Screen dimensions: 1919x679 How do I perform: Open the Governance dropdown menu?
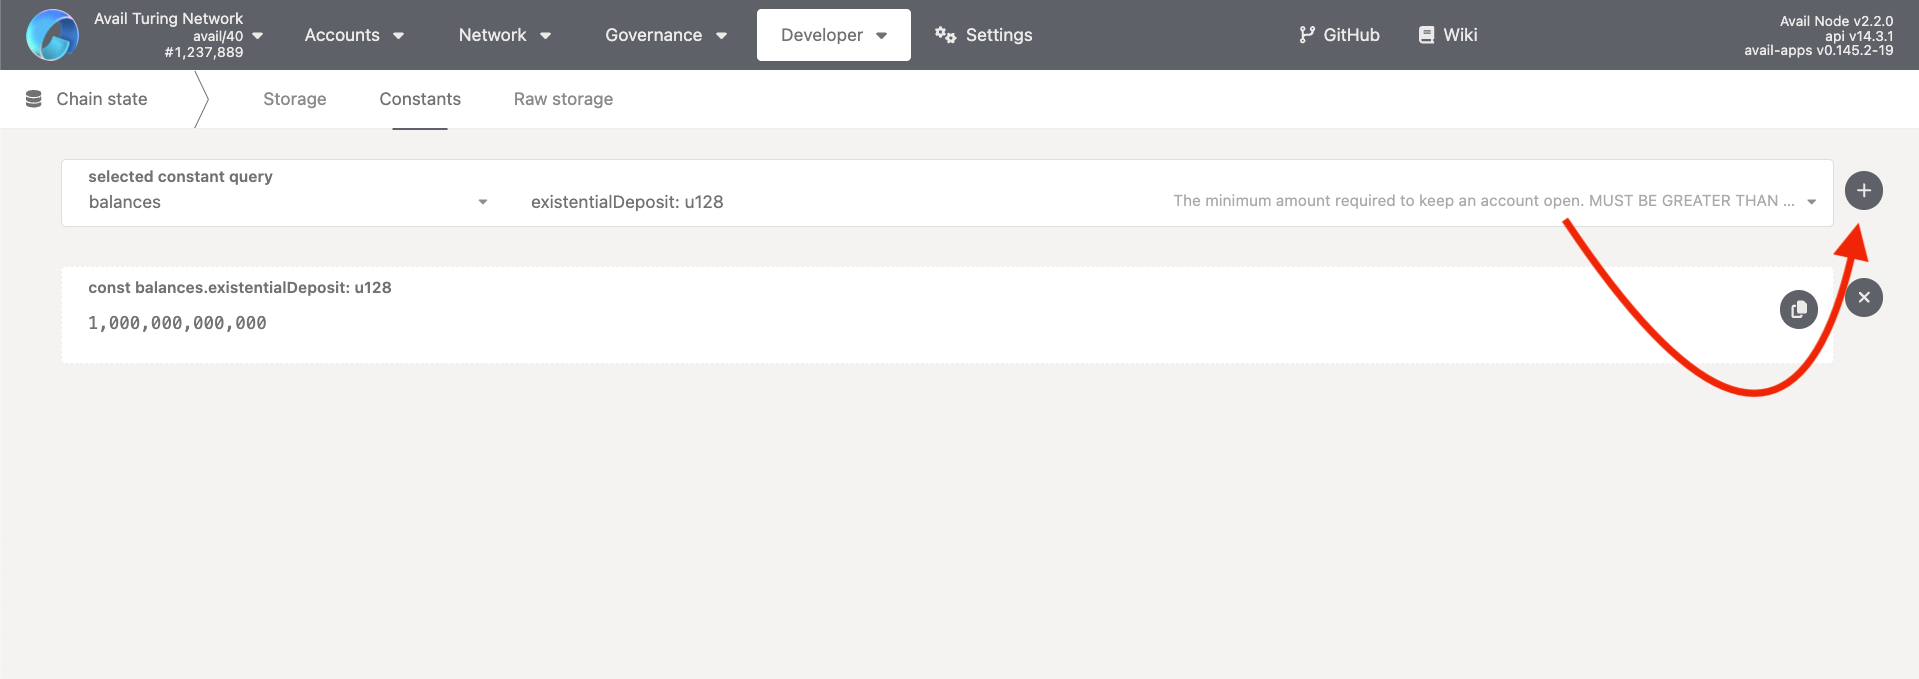tap(665, 35)
